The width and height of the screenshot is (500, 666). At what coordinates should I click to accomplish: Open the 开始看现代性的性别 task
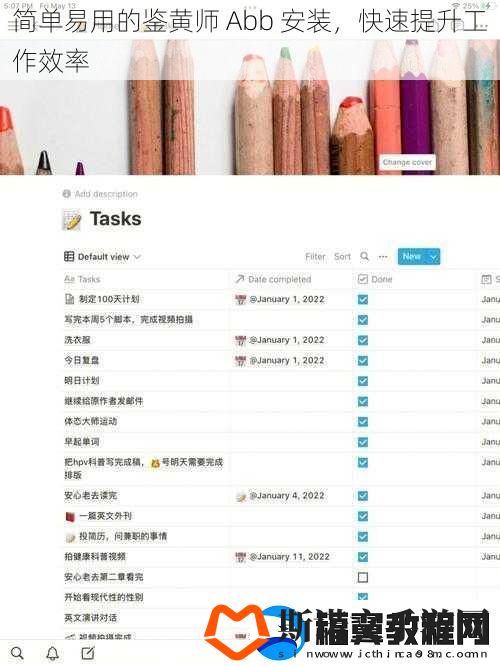104,597
